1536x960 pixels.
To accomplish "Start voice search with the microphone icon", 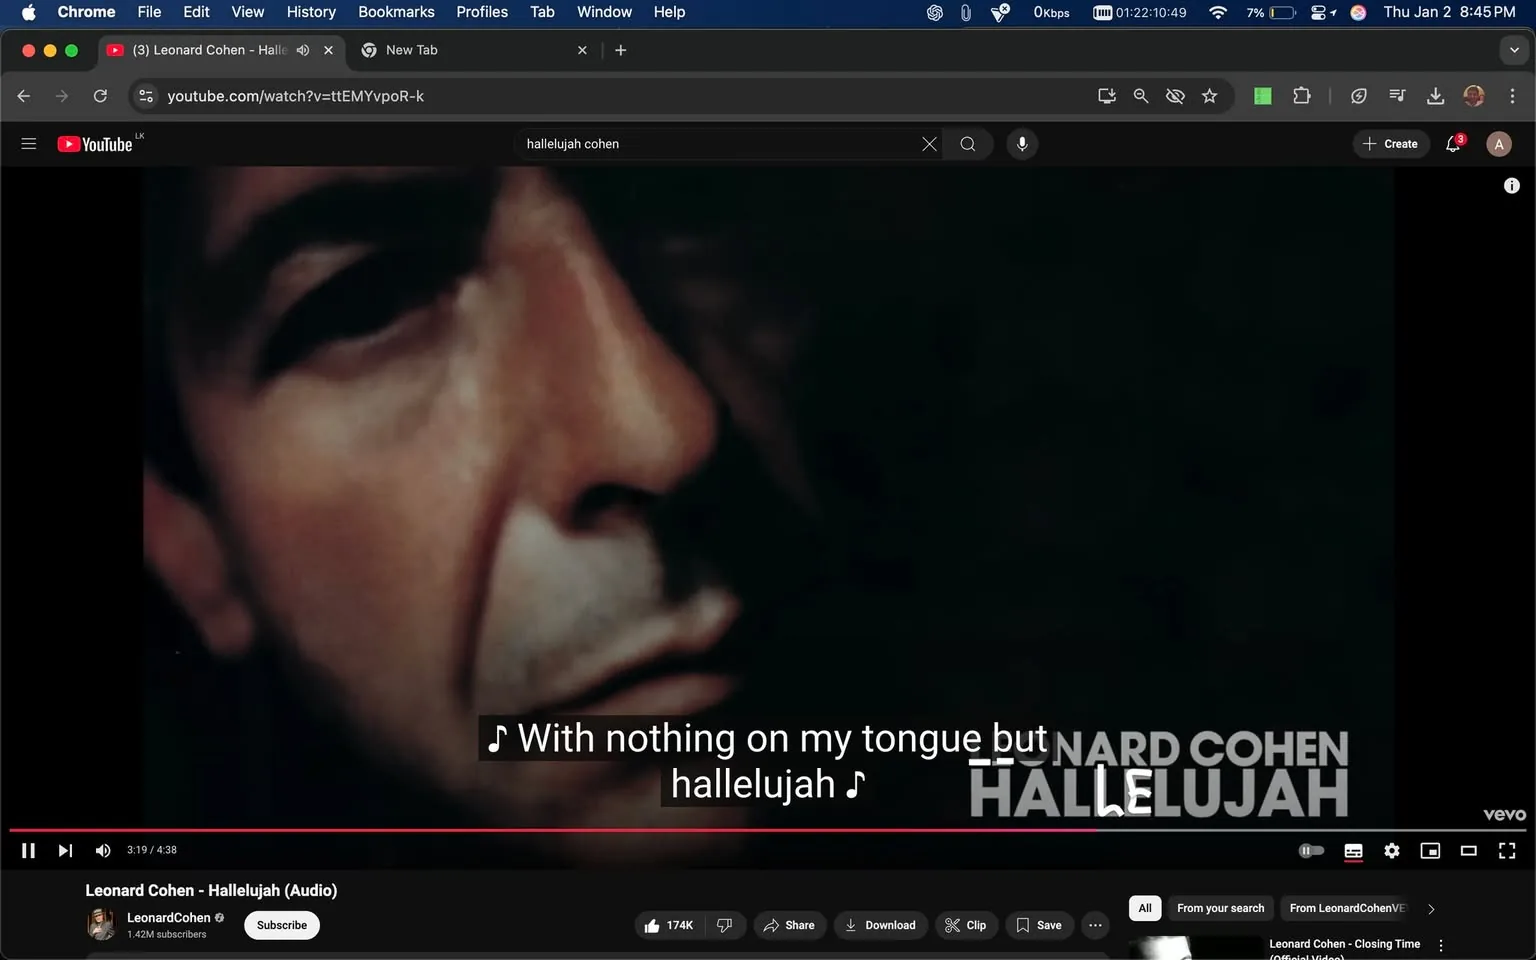I will 1021,143.
